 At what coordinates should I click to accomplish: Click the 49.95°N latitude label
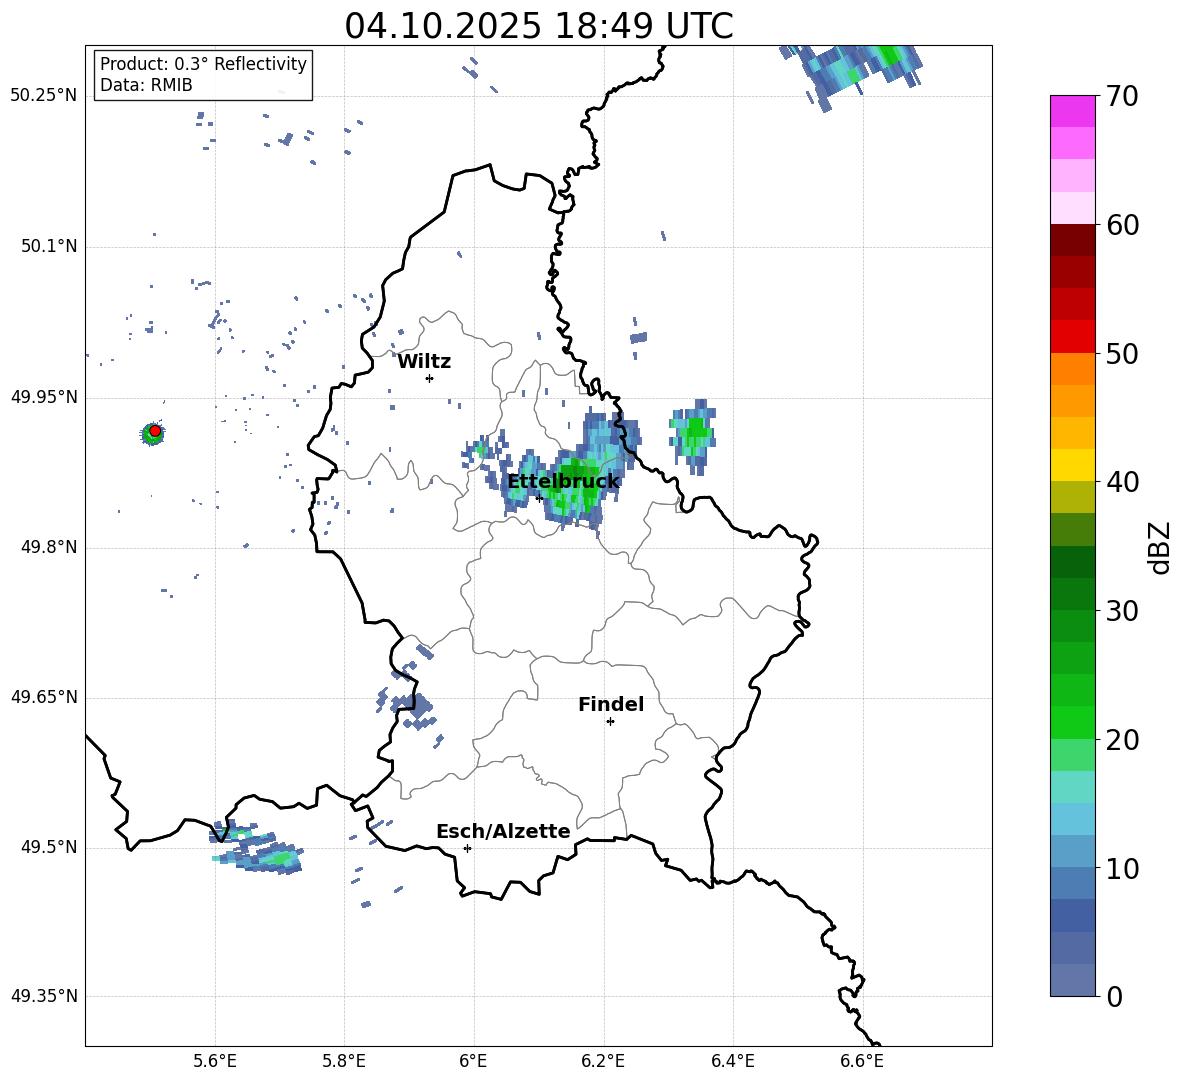[x=44, y=397]
